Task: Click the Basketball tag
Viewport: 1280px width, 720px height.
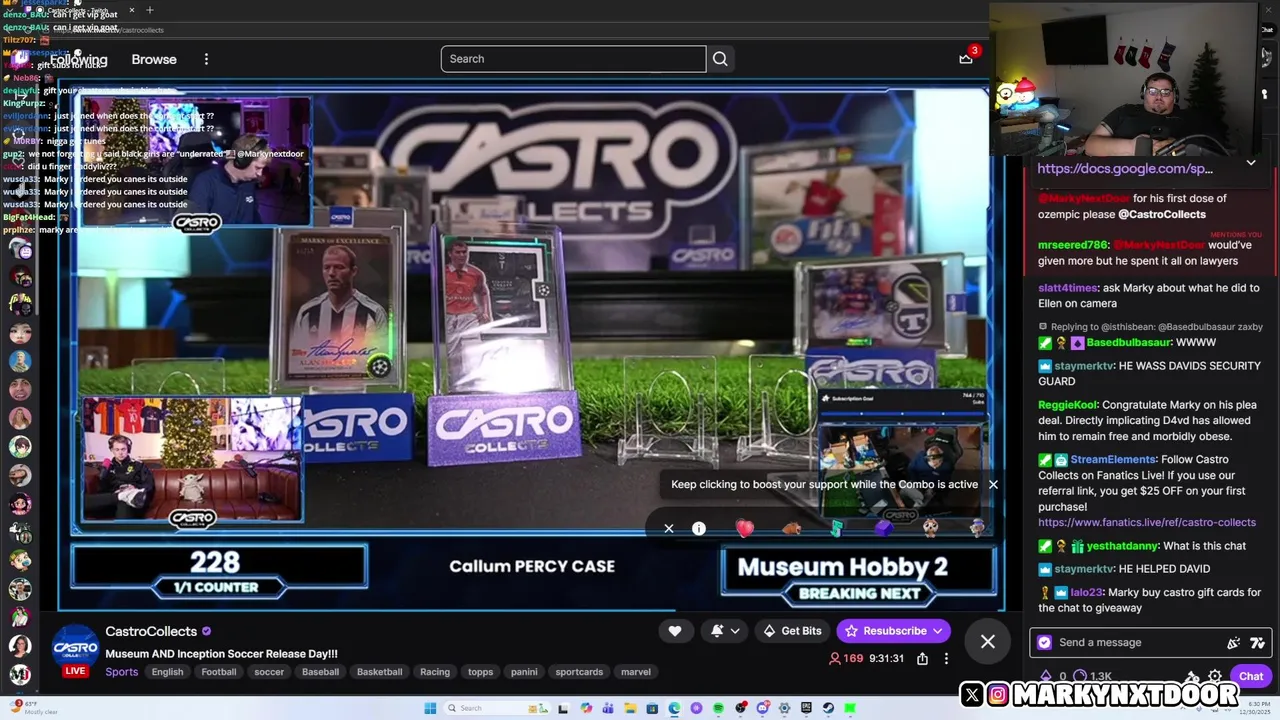Action: 380,672
